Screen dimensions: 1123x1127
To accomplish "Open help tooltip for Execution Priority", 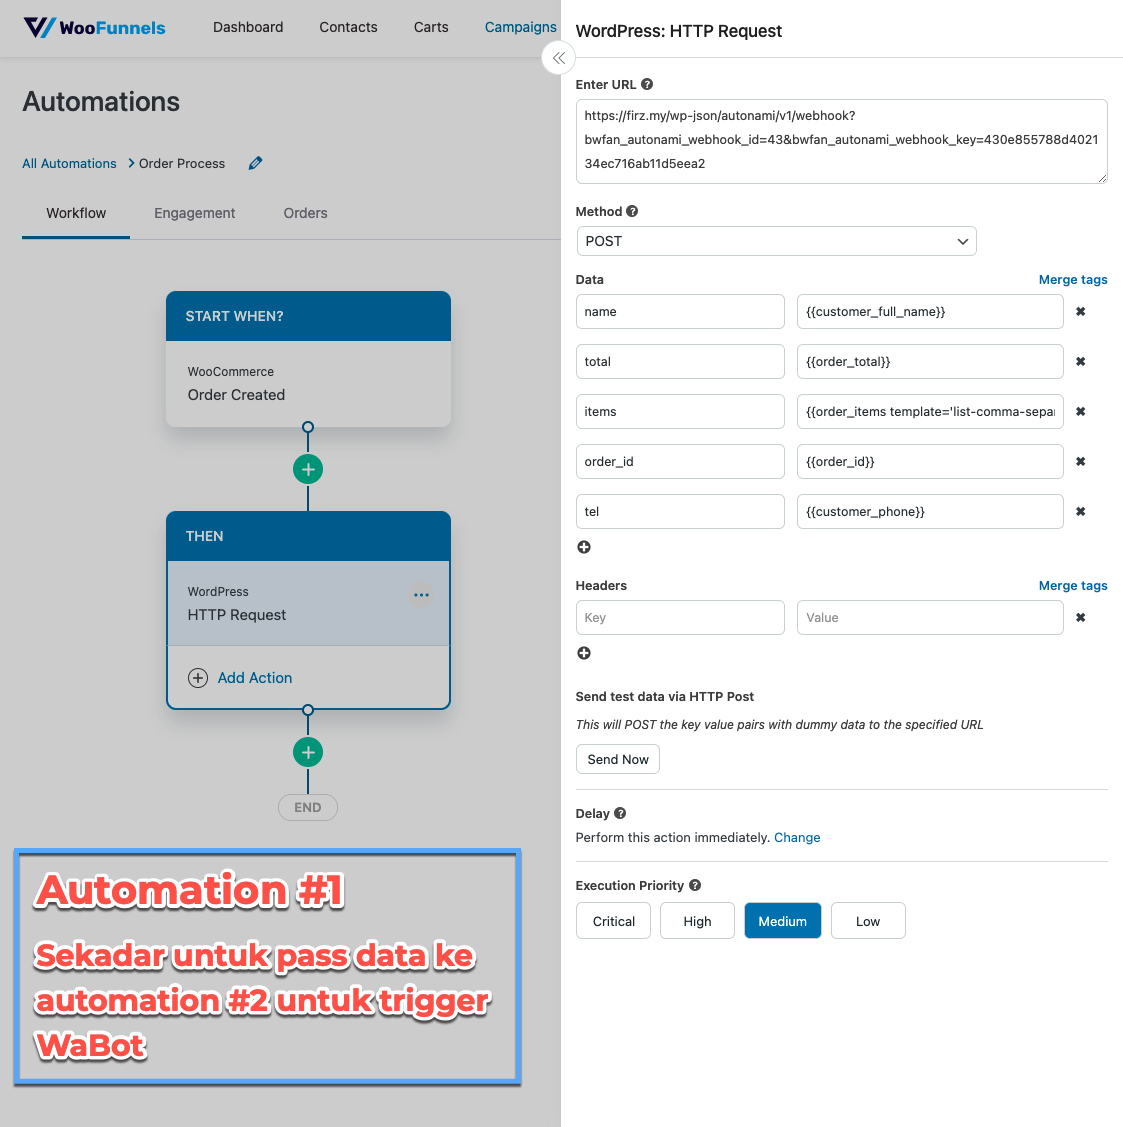I will pyautogui.click(x=695, y=885).
